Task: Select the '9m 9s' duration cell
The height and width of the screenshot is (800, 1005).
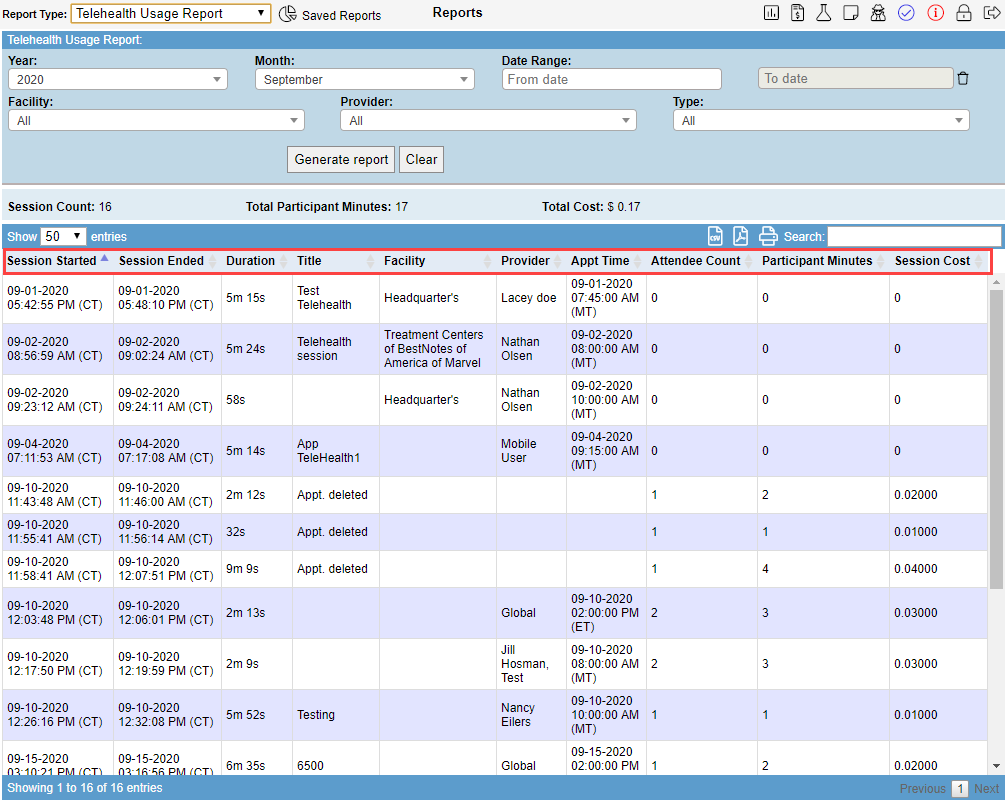Action: click(x=256, y=569)
